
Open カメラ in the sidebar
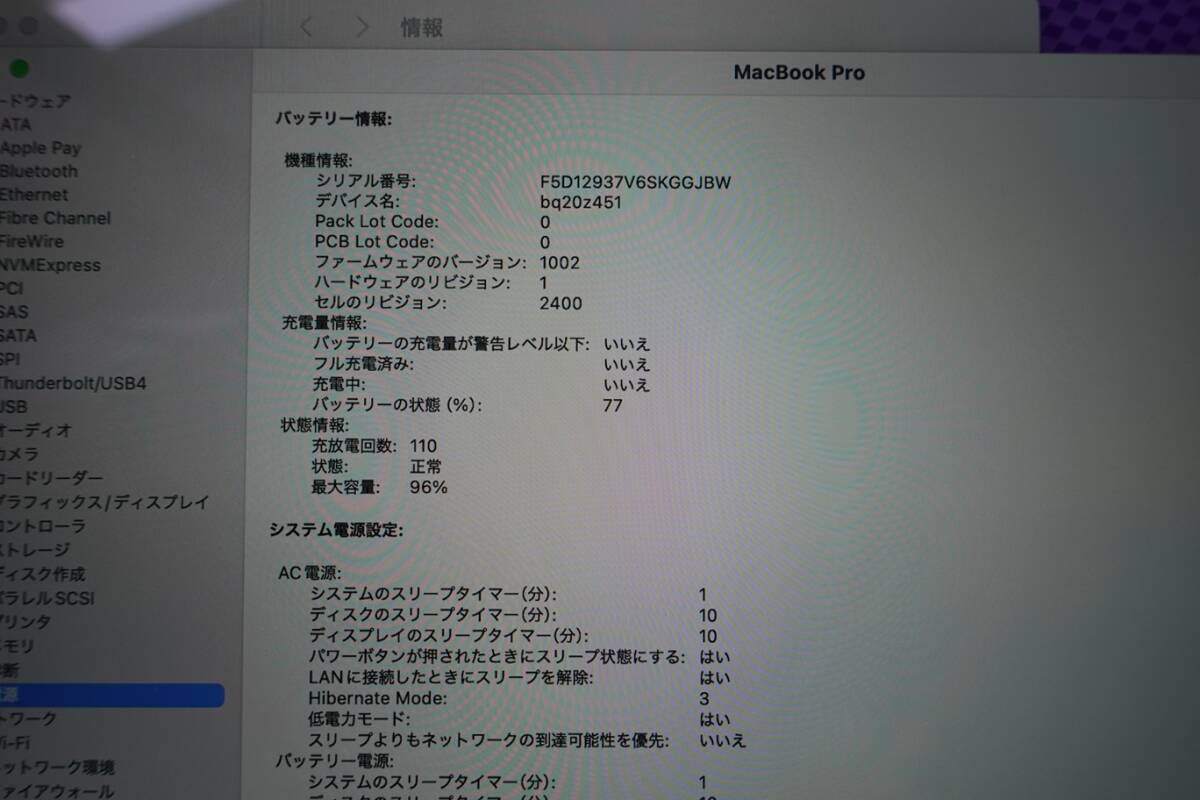(20, 454)
